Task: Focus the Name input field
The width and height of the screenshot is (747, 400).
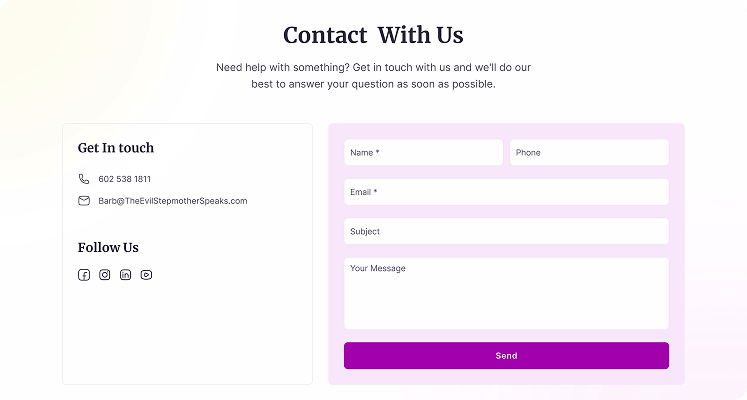Action: click(423, 152)
